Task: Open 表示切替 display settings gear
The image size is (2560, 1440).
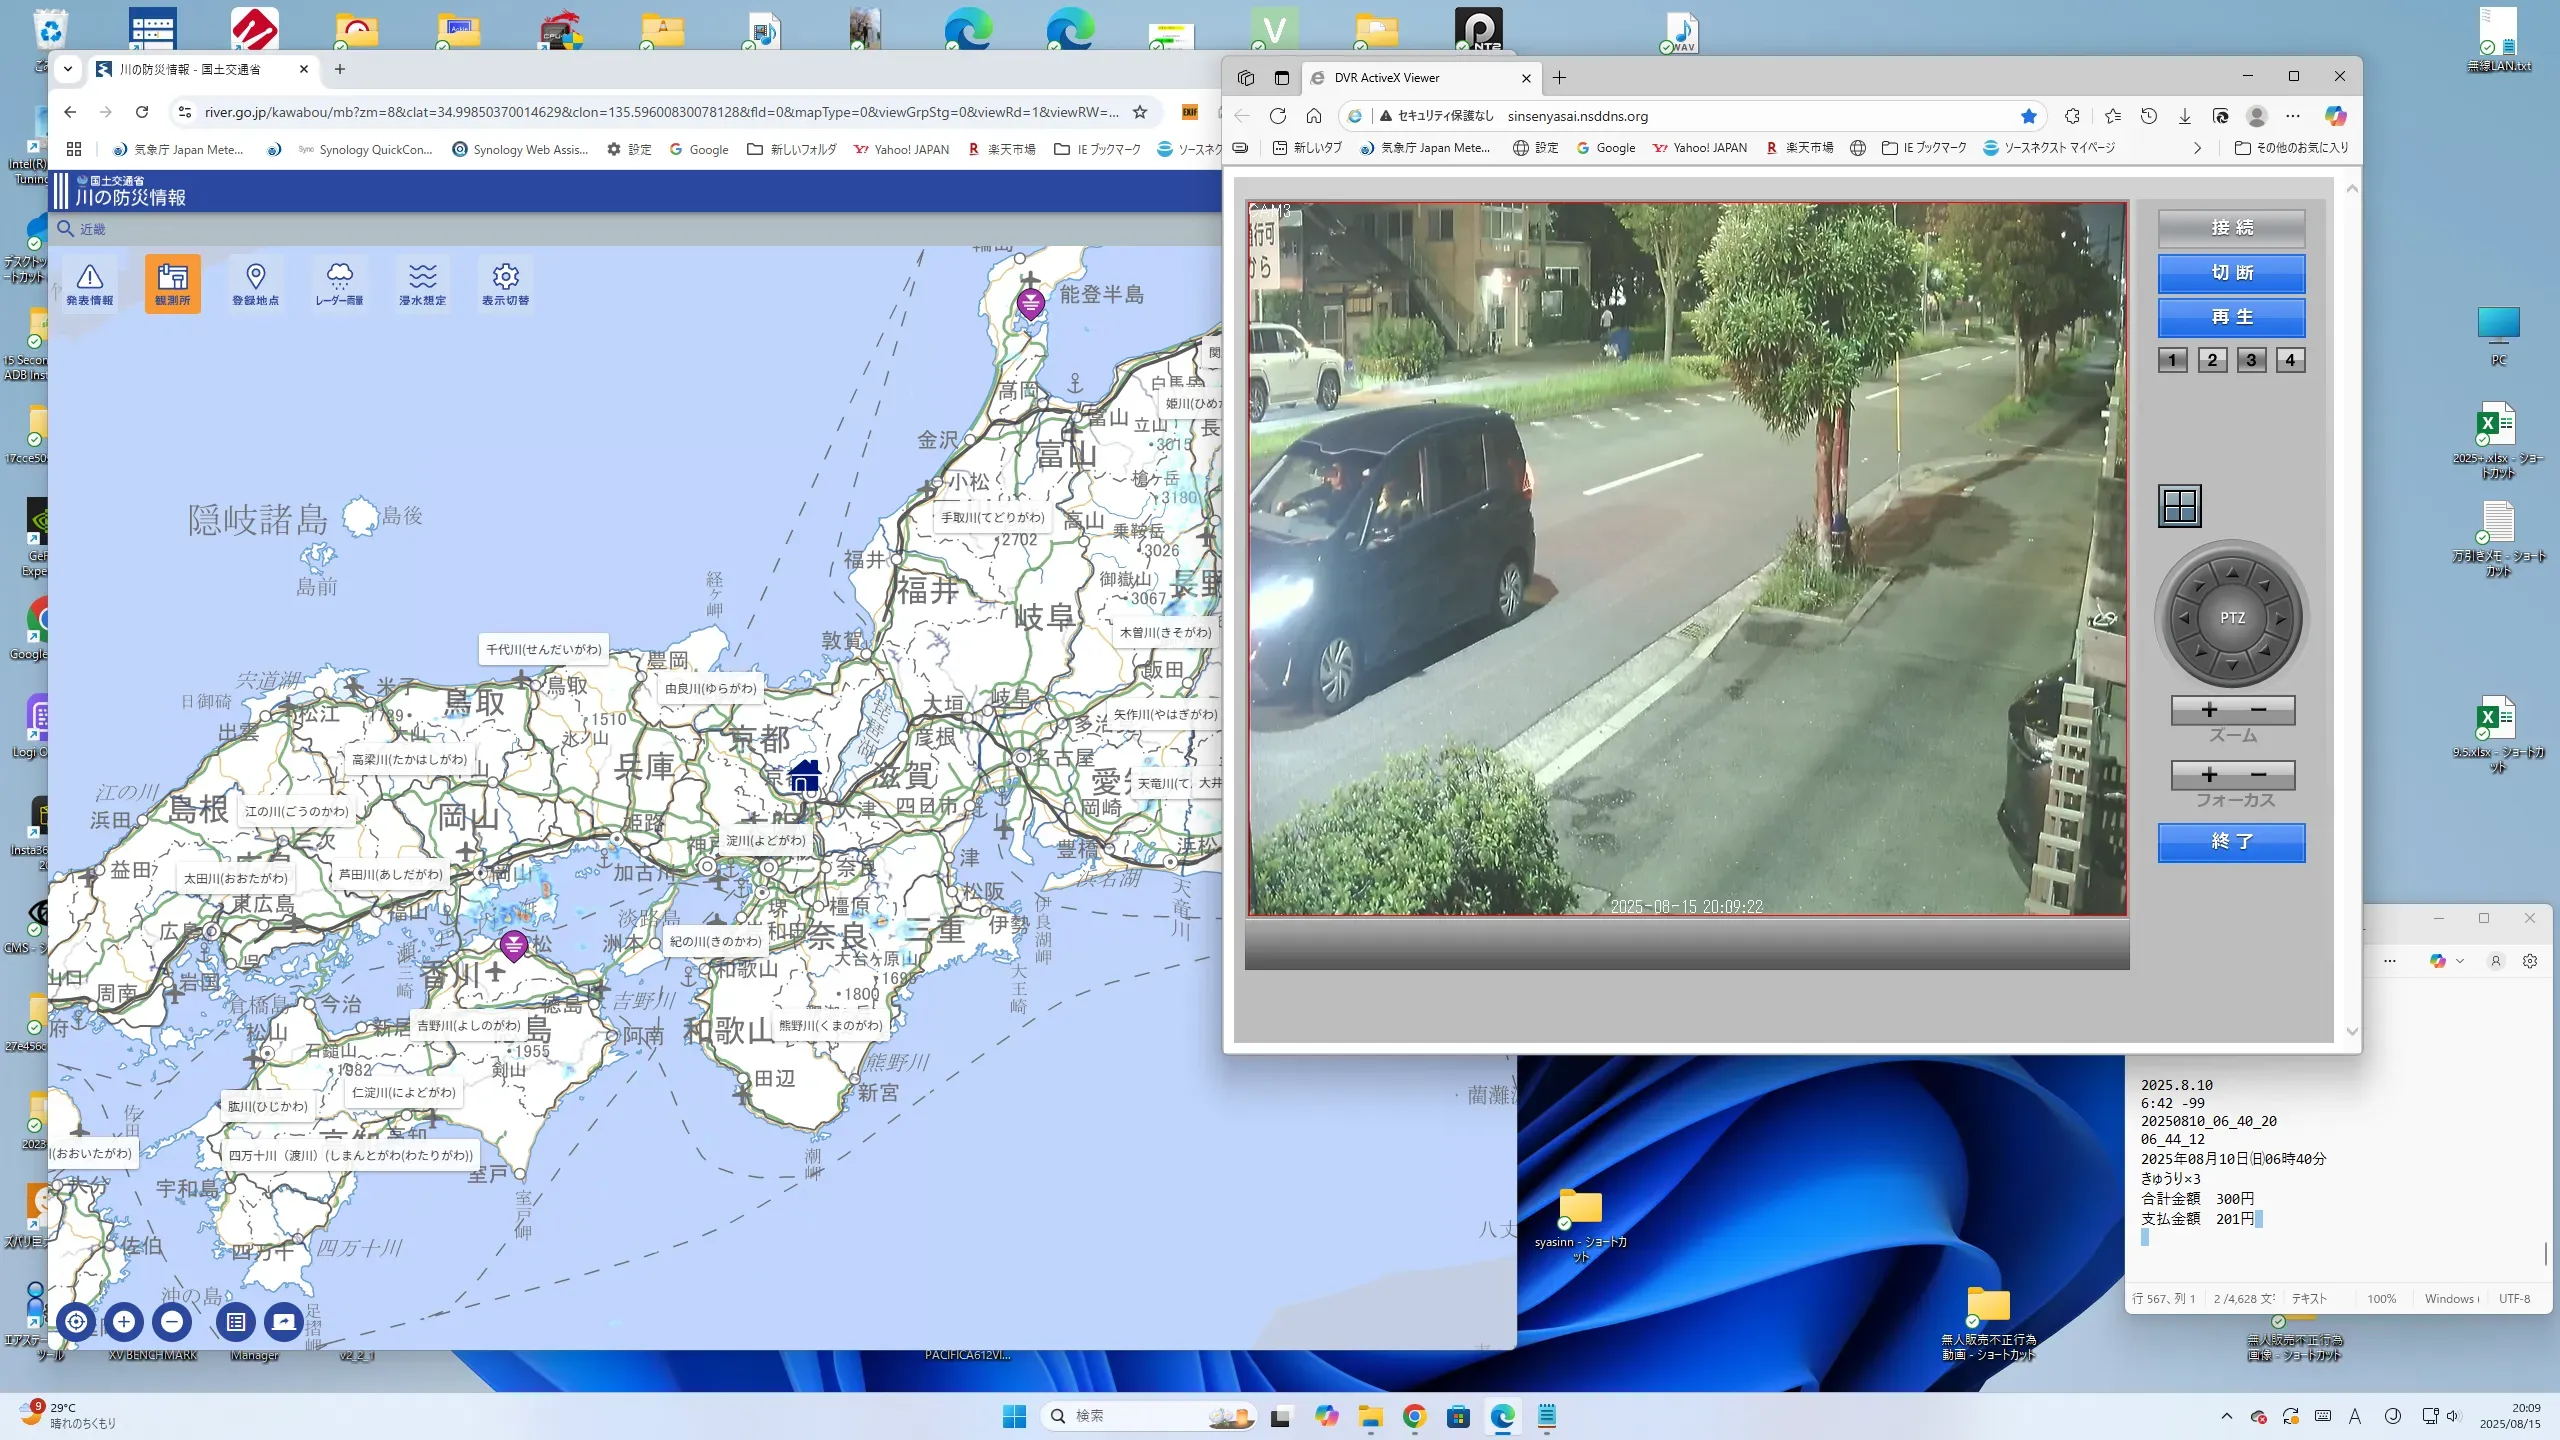Action: (x=505, y=284)
